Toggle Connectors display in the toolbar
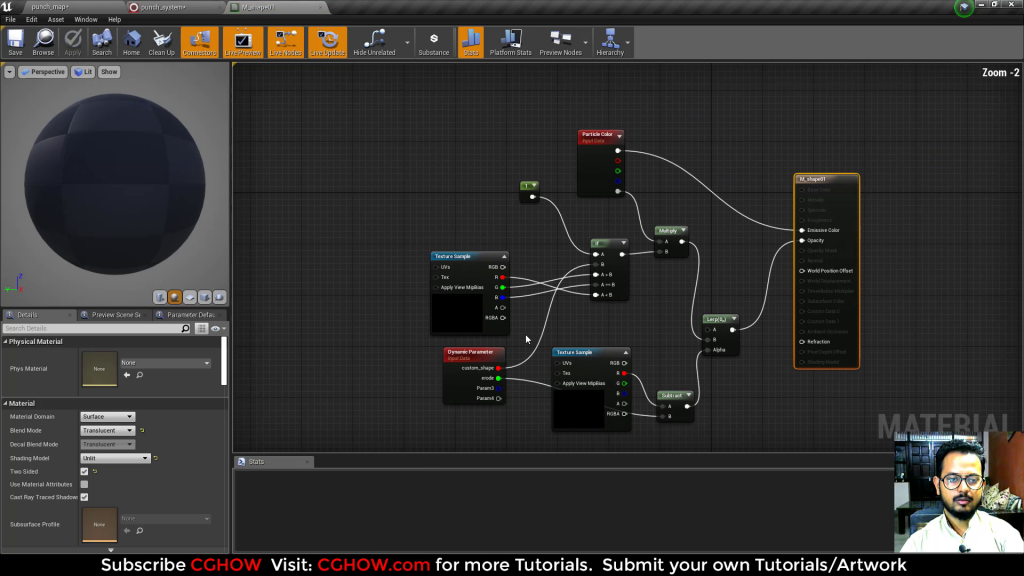This screenshot has height=576, width=1024. click(199, 42)
